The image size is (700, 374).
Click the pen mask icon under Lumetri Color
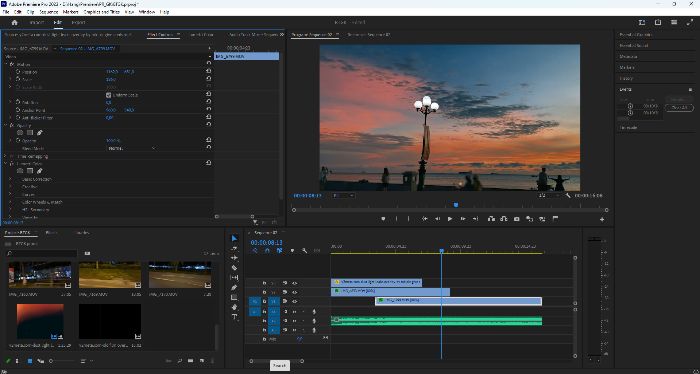(40, 171)
